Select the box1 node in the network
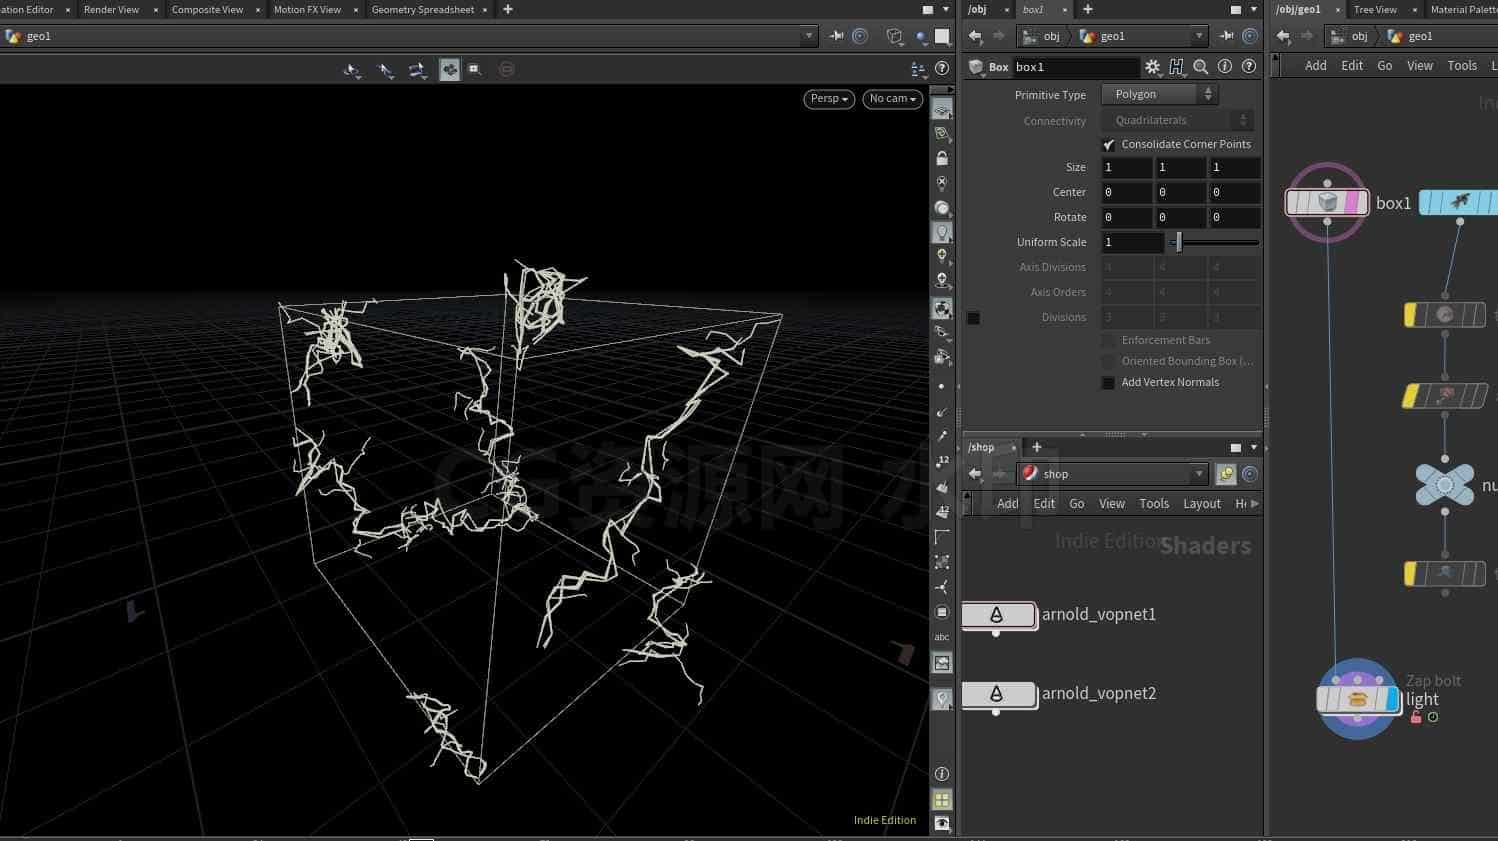Viewport: 1498px width, 841px height. tap(1327, 202)
